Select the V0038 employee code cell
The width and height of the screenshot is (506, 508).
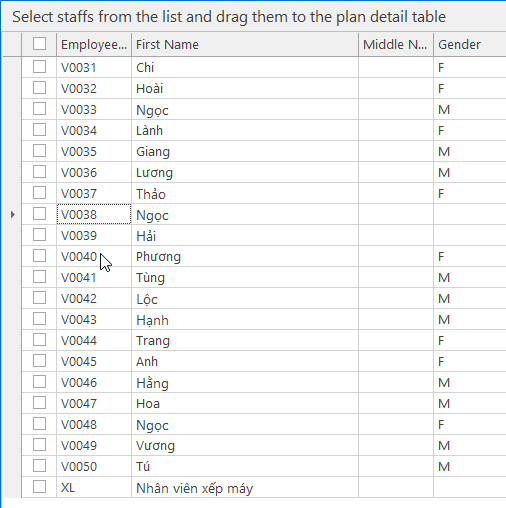click(x=94, y=214)
